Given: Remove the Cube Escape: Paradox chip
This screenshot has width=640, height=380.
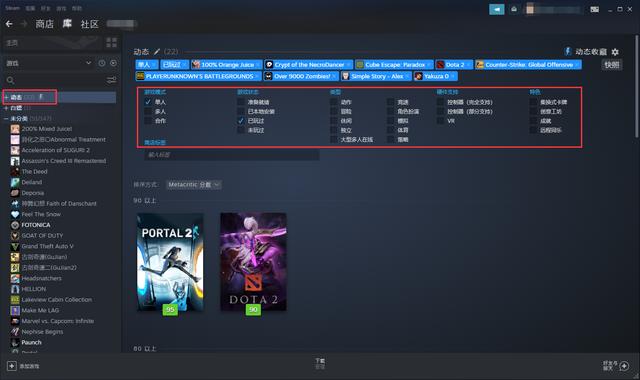Looking at the screenshot, I should pyautogui.click(x=429, y=65).
